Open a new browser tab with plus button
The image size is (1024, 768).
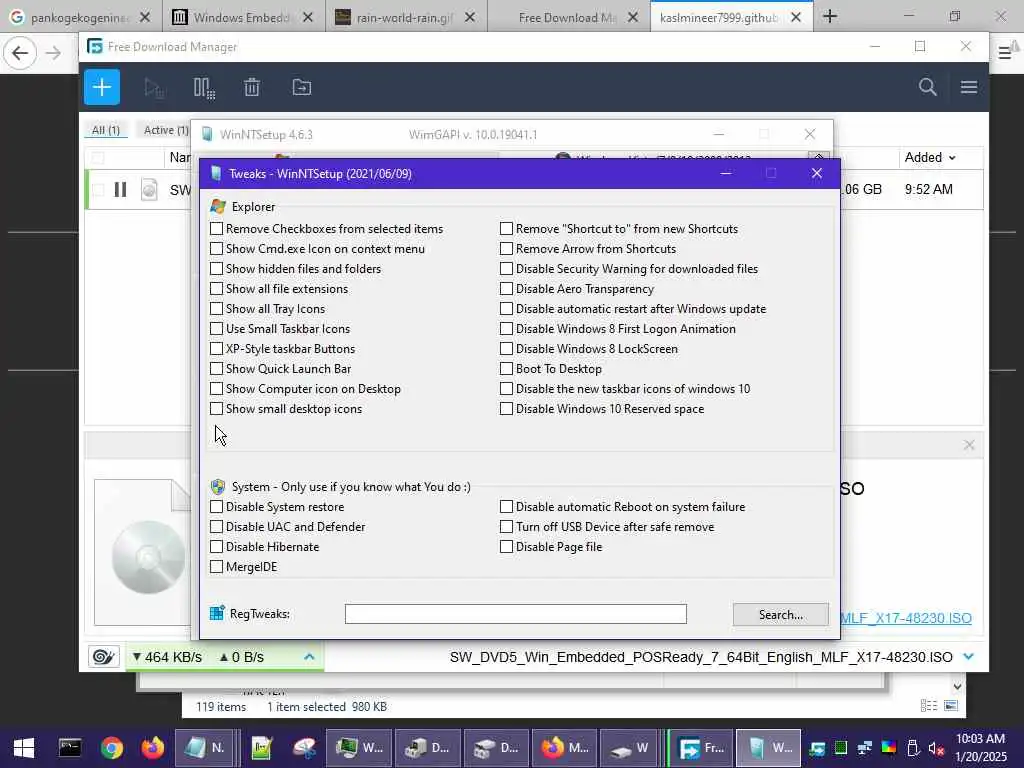[829, 16]
